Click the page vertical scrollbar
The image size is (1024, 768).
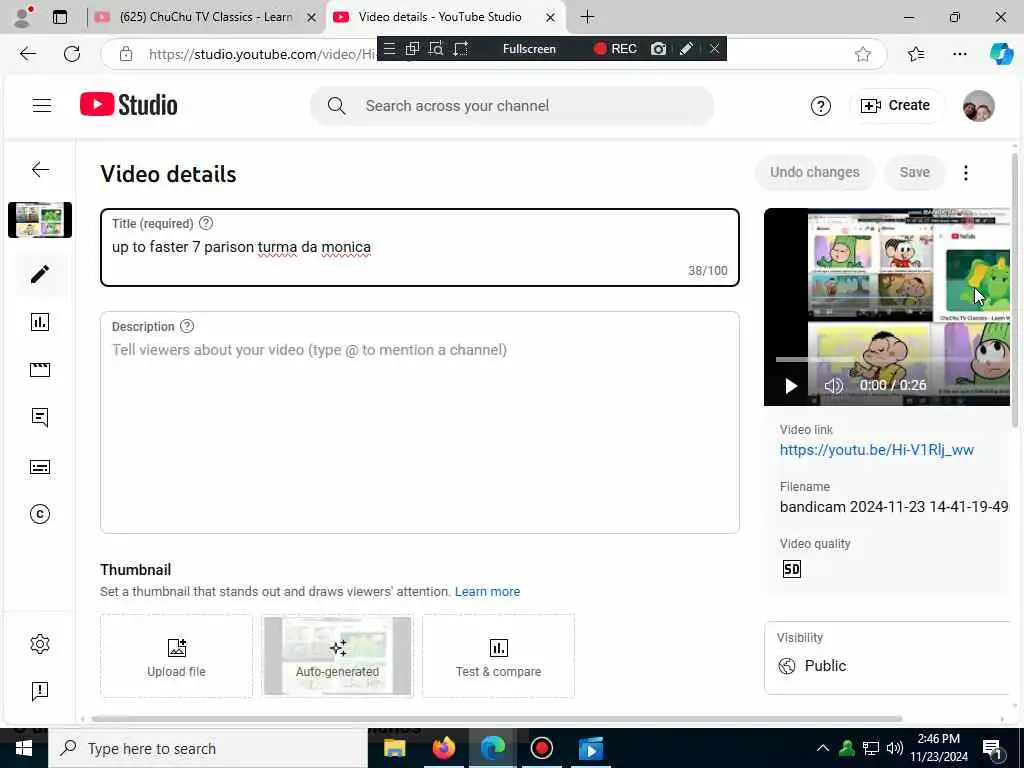(x=1014, y=291)
